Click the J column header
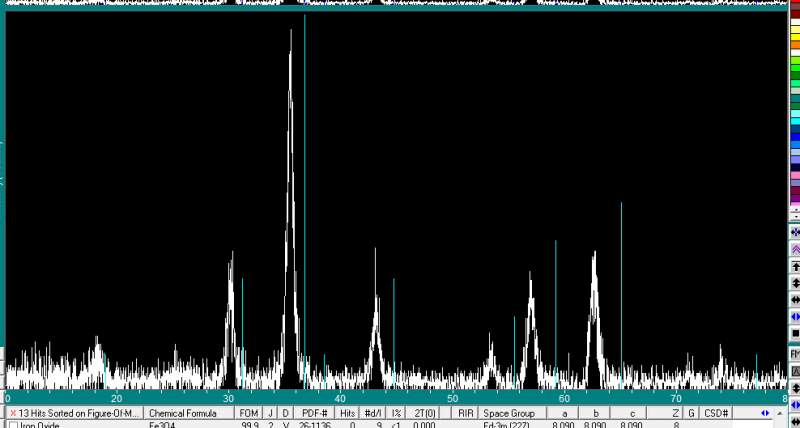 pos(271,413)
